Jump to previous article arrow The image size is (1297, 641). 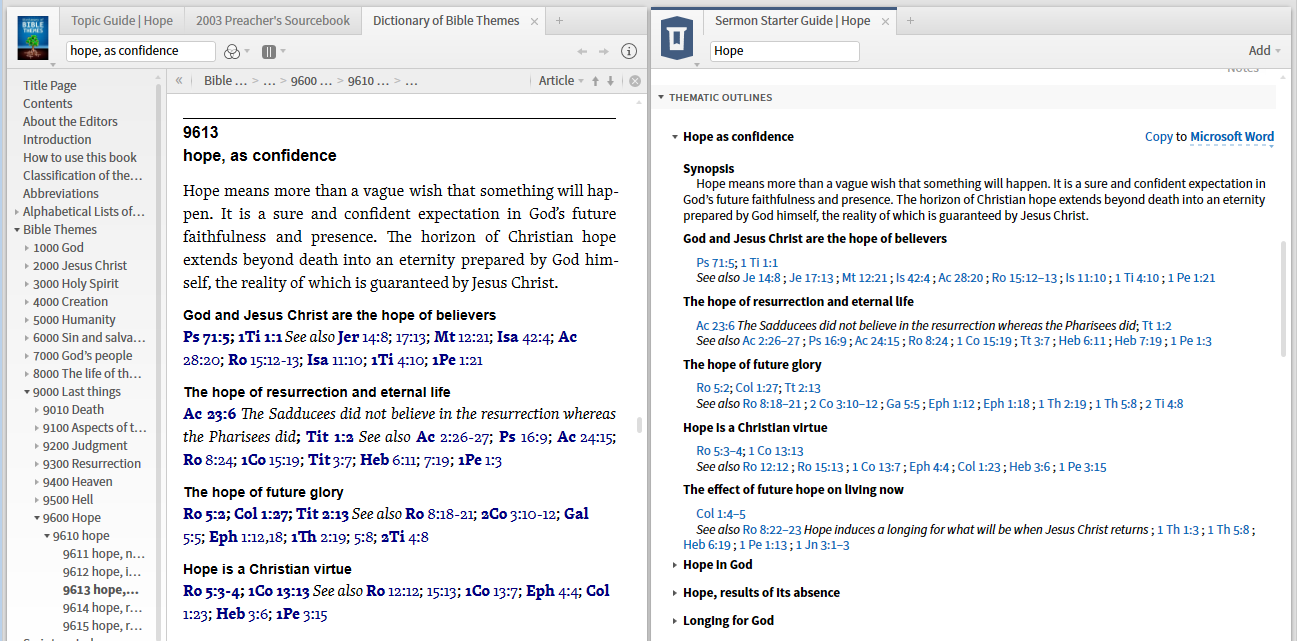coord(596,81)
